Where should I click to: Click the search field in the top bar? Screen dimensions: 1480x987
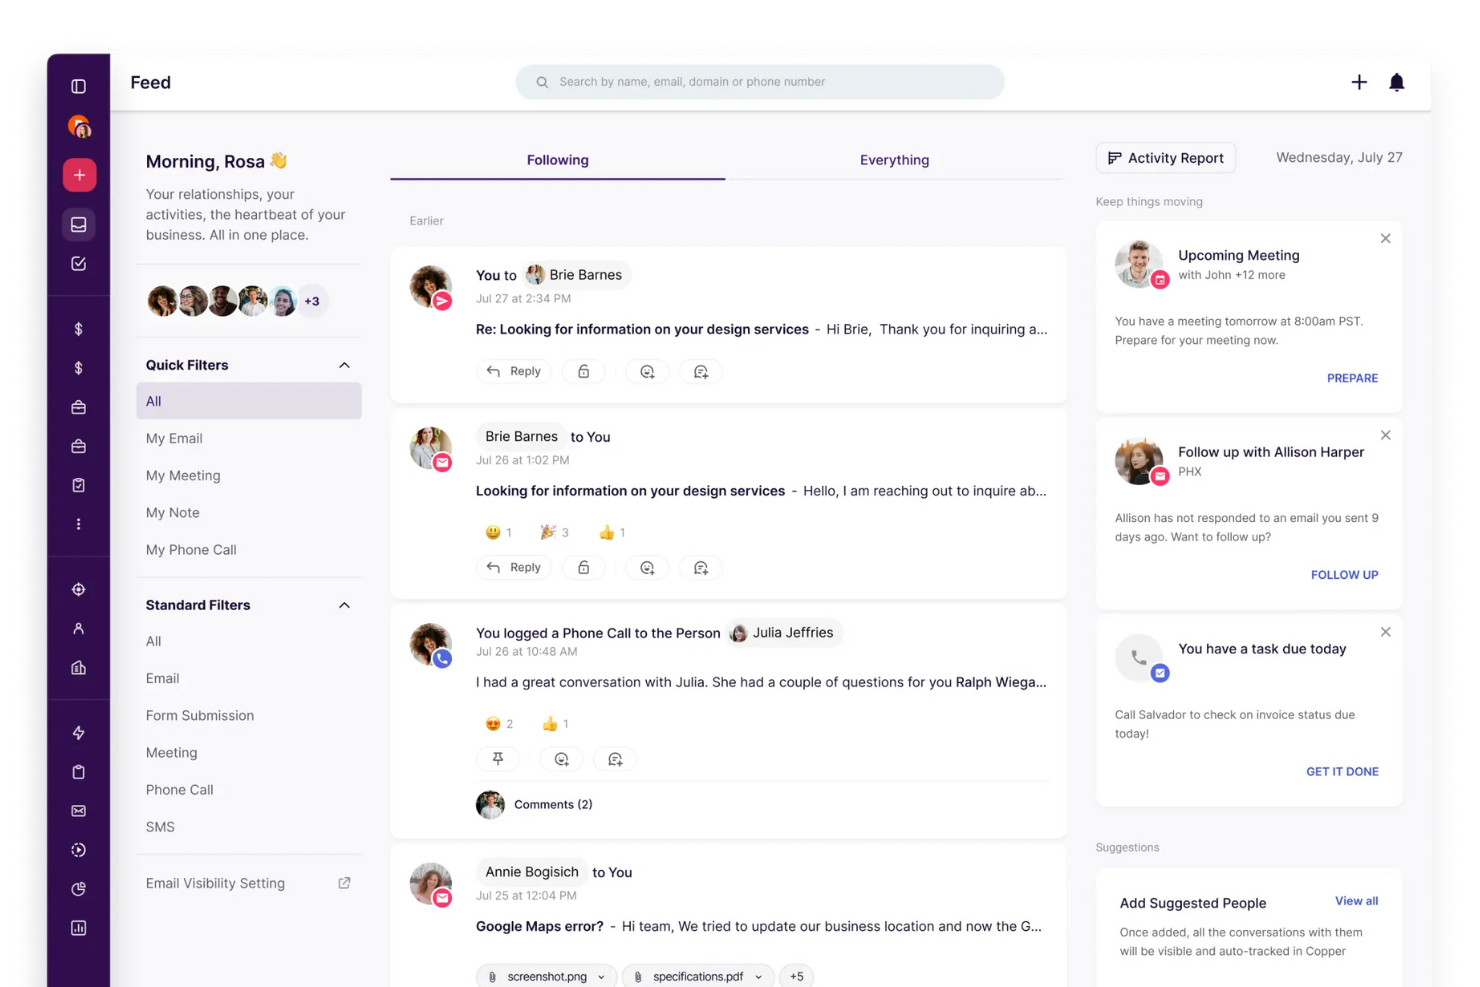click(x=759, y=81)
